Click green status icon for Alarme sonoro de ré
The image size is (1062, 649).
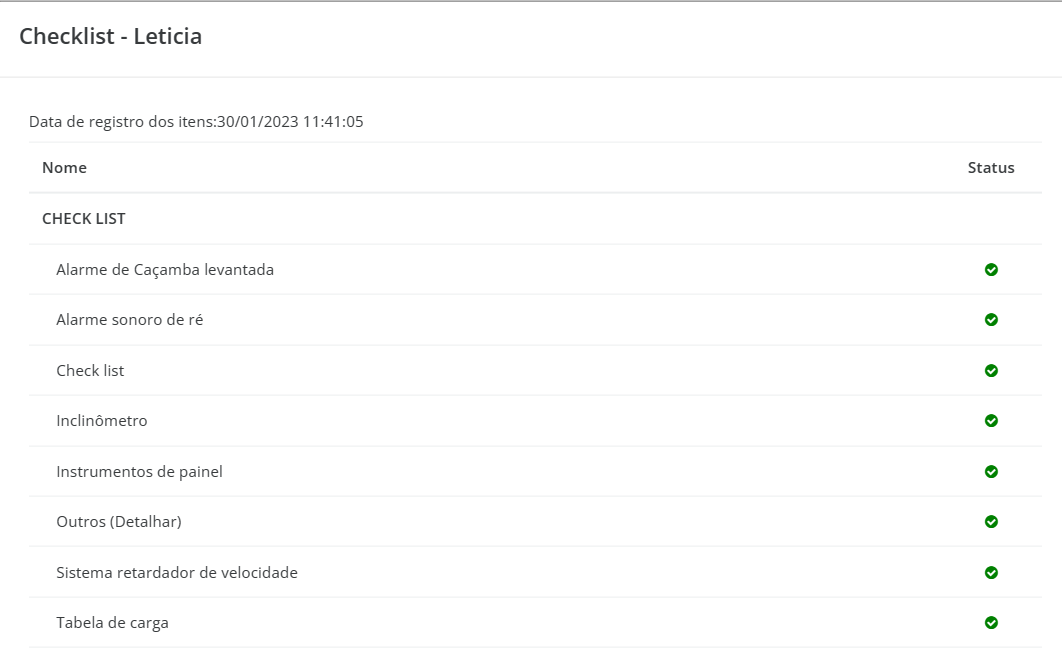coord(991,320)
